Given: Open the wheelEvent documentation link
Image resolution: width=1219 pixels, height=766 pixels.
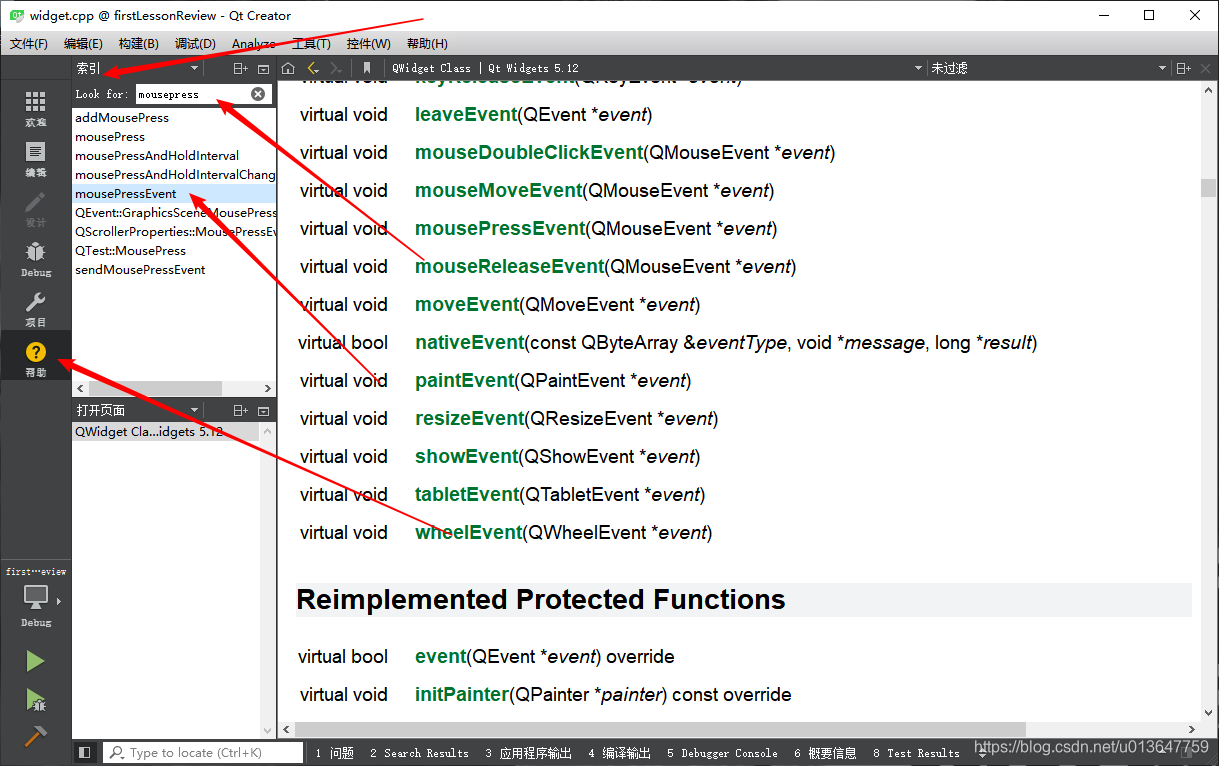Looking at the screenshot, I should (x=469, y=533).
